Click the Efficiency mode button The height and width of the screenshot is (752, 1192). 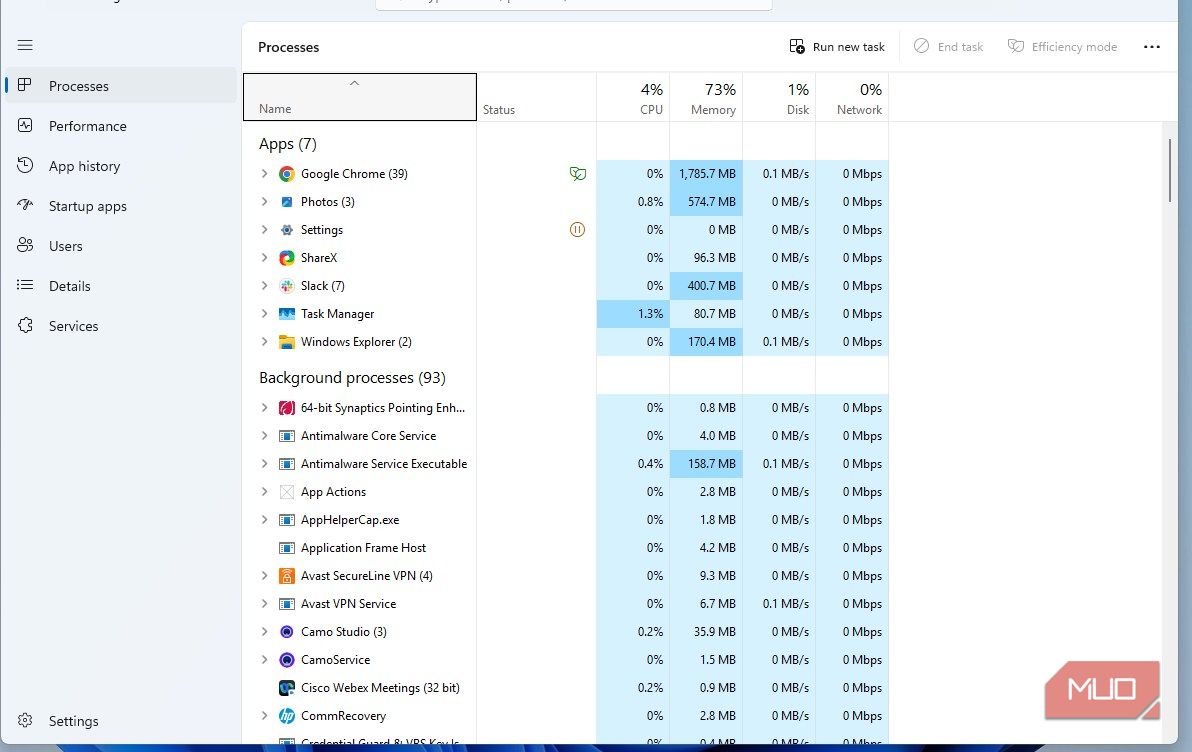click(1062, 46)
